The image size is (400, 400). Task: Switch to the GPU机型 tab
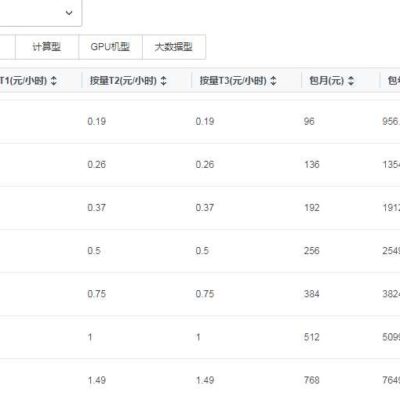[110, 47]
